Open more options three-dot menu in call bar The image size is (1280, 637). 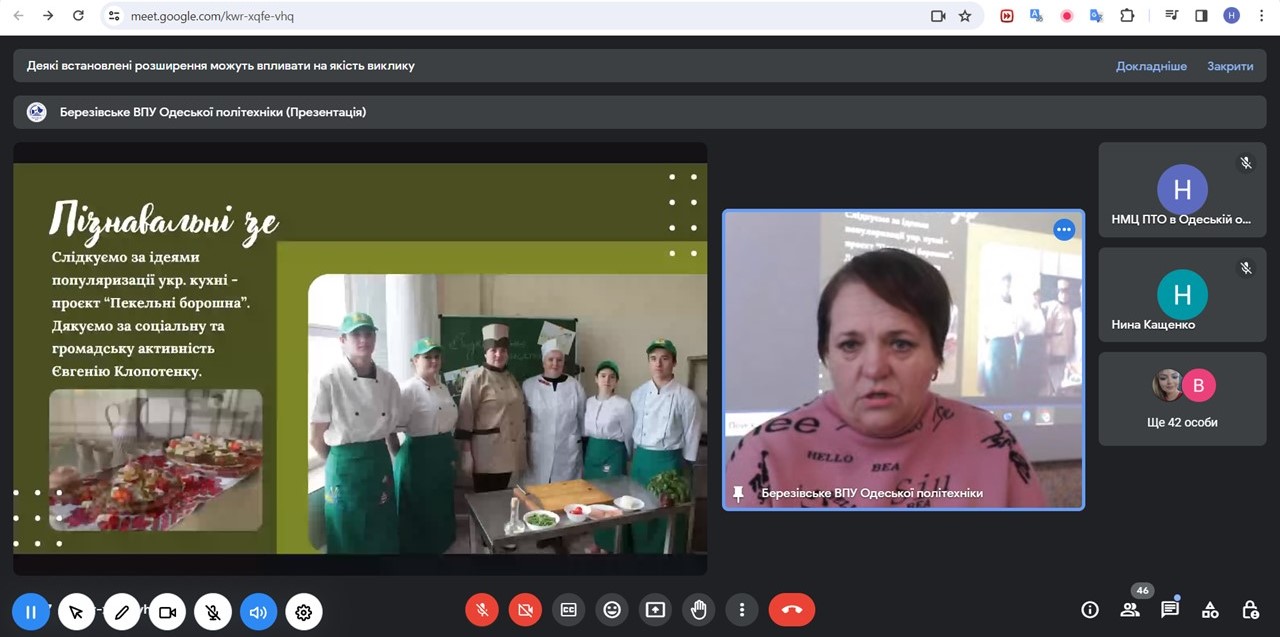tap(742, 610)
